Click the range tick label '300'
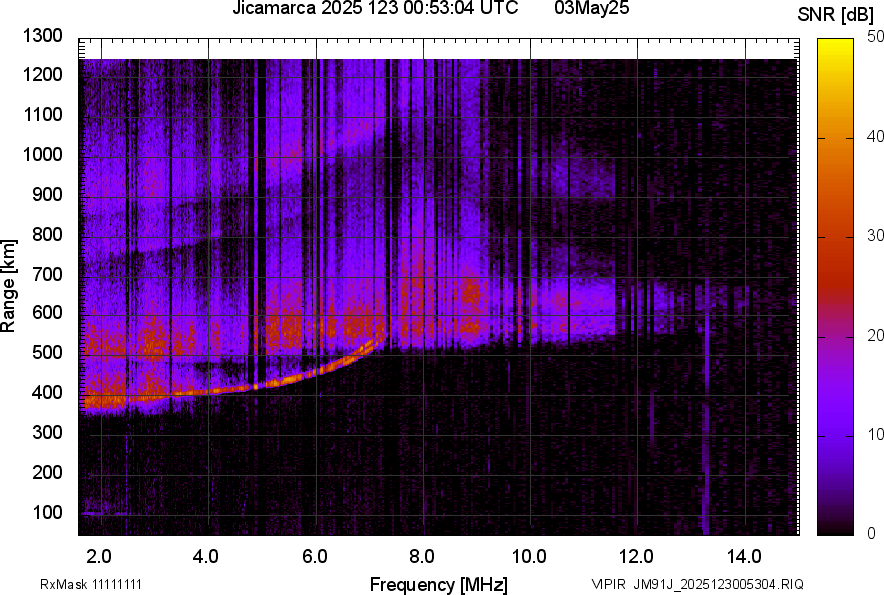 click(47, 433)
